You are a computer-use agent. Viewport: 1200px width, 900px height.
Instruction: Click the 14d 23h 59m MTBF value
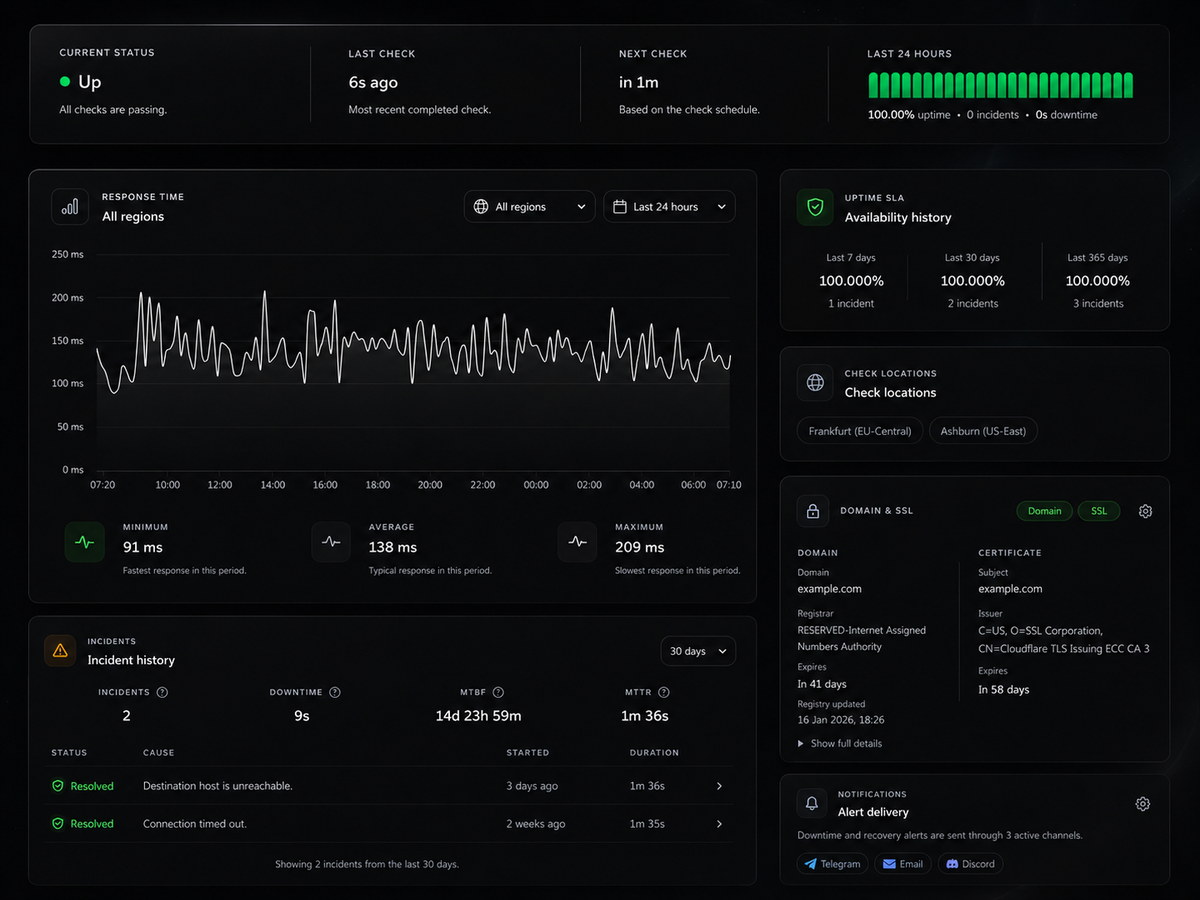pos(478,716)
